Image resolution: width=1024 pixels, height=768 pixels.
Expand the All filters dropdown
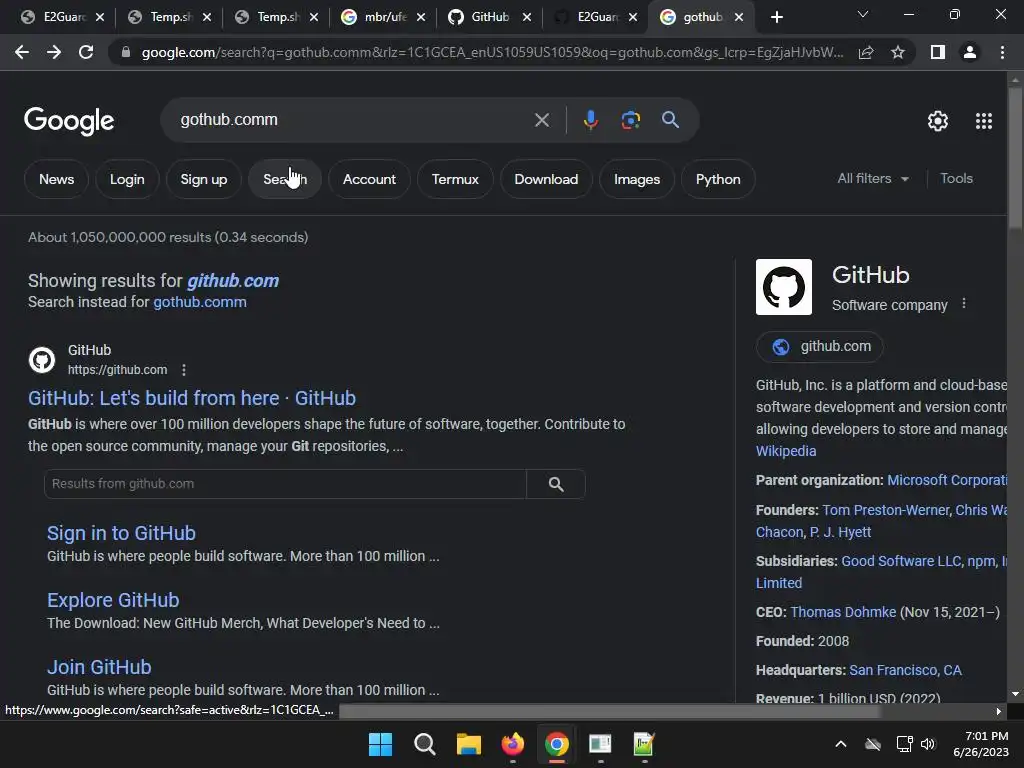coord(873,178)
